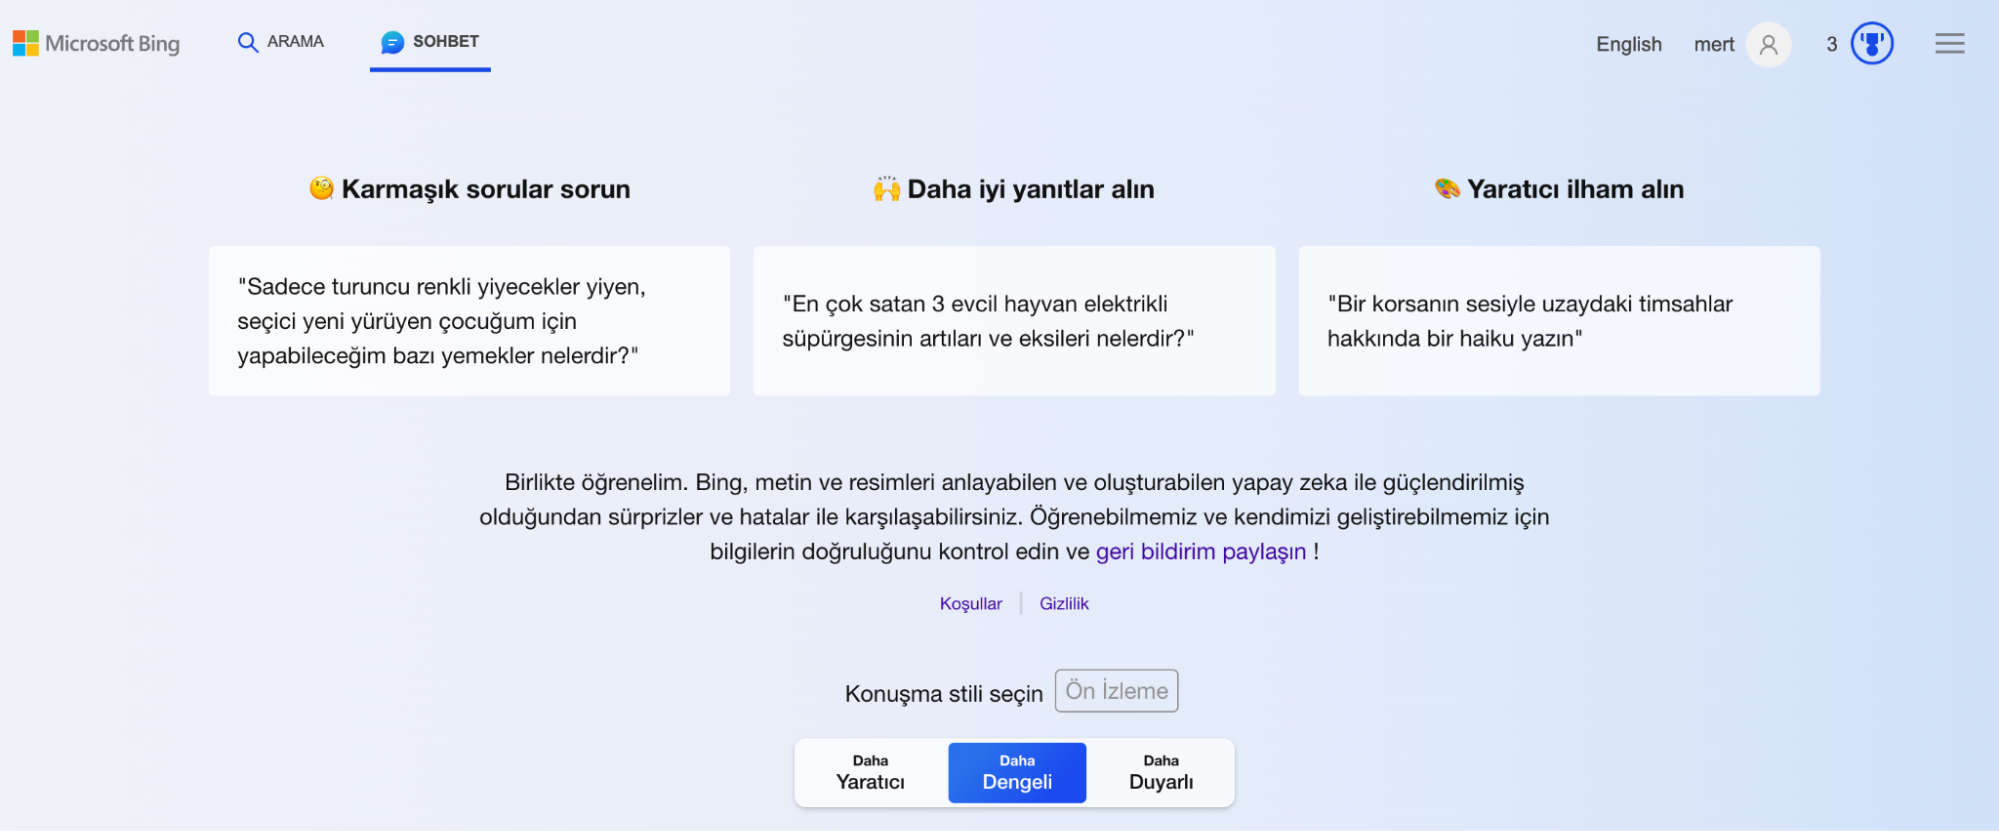Choose the orange foods toddler example prompt
Image resolution: width=1999 pixels, height=831 pixels.
pyautogui.click(x=469, y=321)
